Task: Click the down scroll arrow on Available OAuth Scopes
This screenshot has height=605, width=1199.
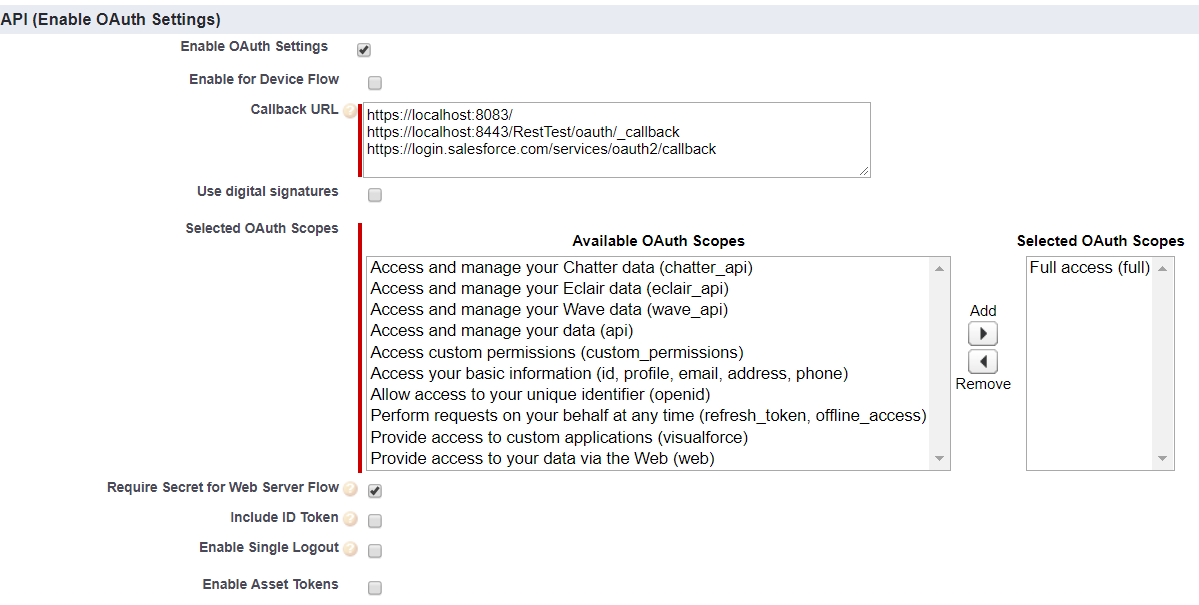Action: tap(938, 458)
